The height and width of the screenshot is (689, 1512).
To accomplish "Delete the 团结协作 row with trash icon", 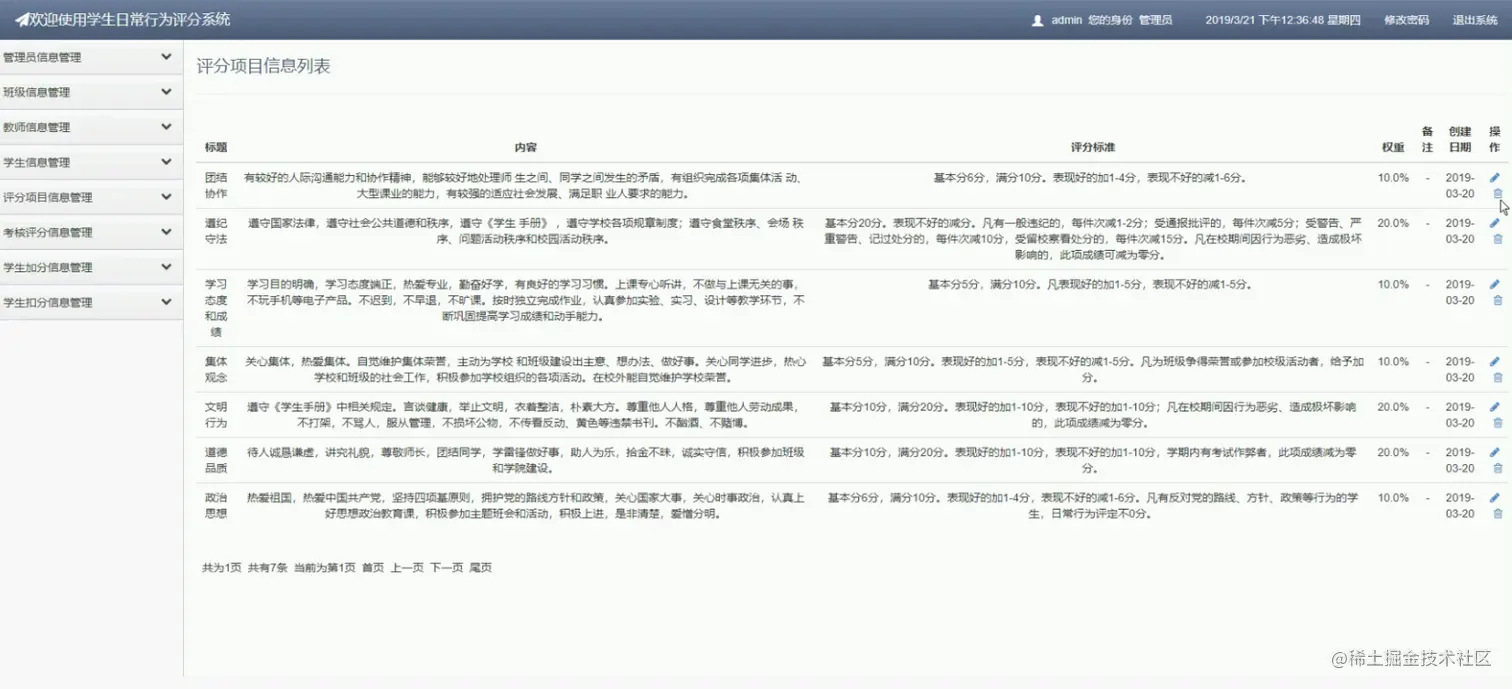I will pyautogui.click(x=1497, y=194).
